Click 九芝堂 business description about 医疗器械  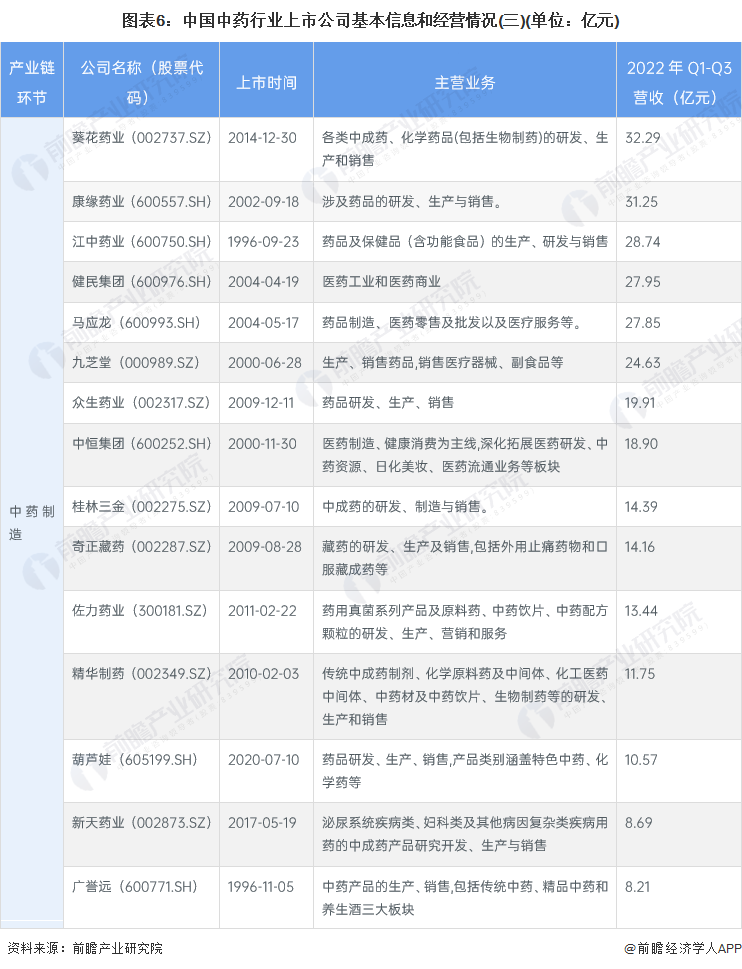[443, 363]
